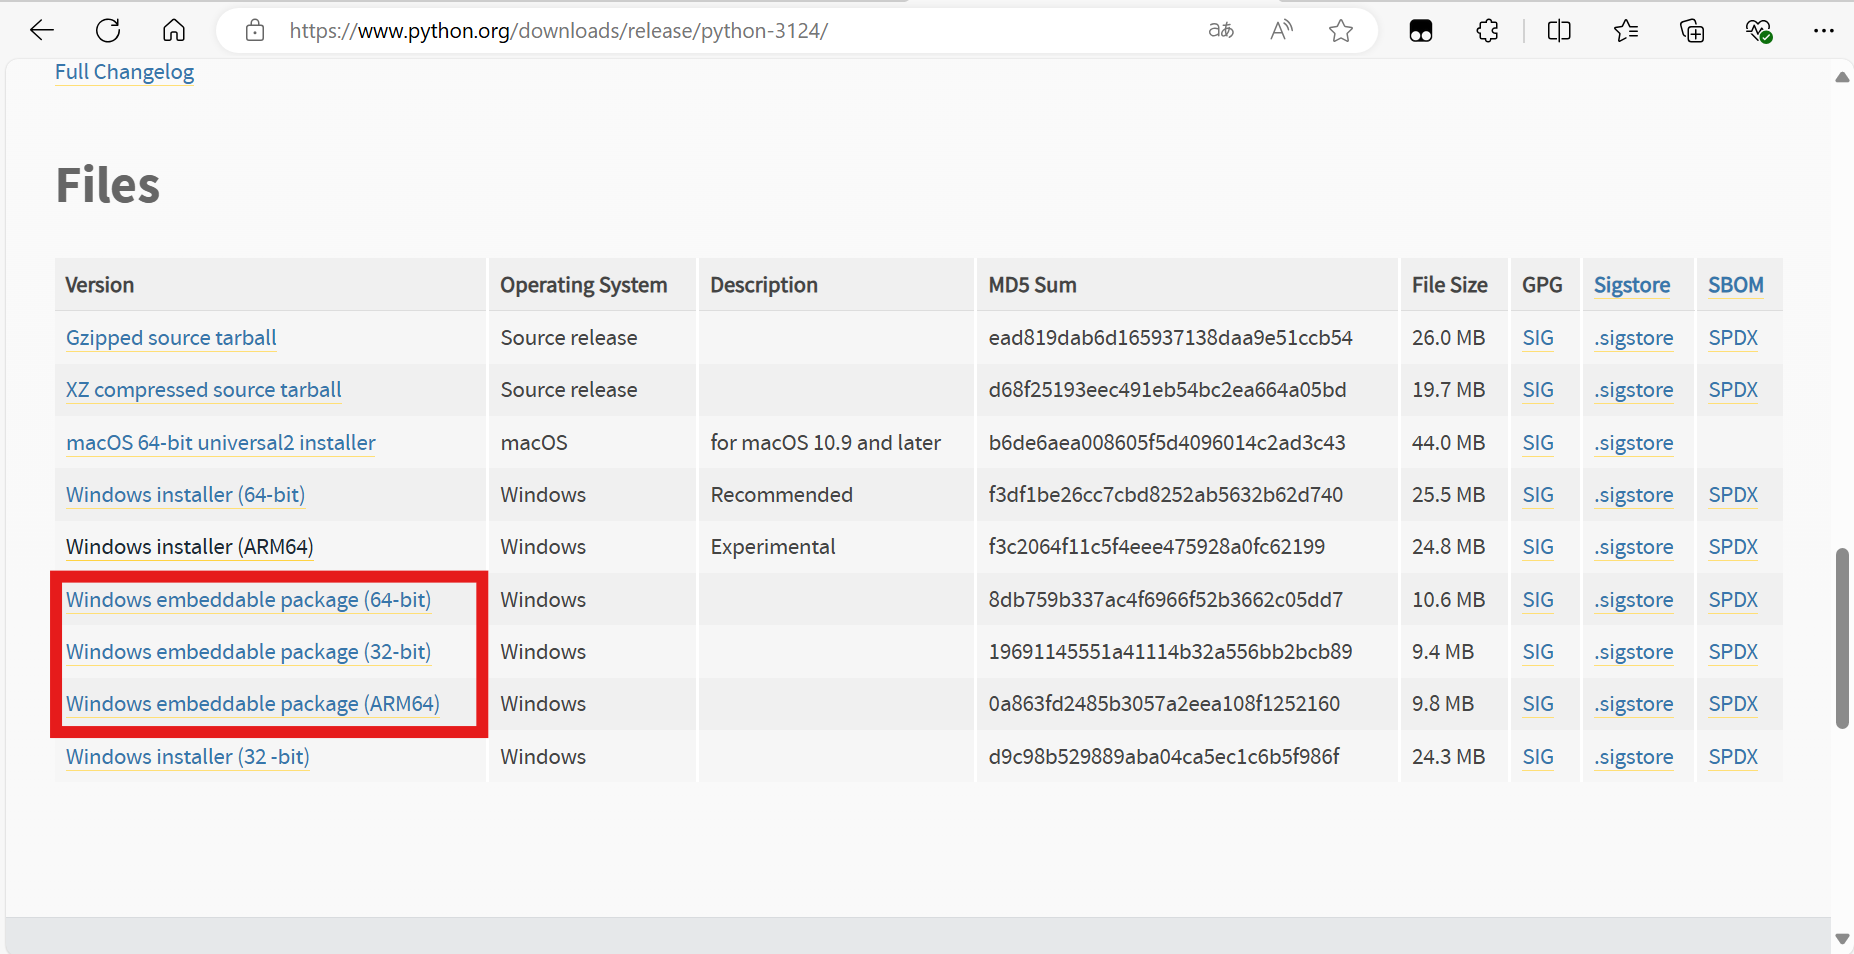The image size is (1854, 954).
Task: Open SIG for embeddable package (64-bit)
Action: tap(1538, 600)
